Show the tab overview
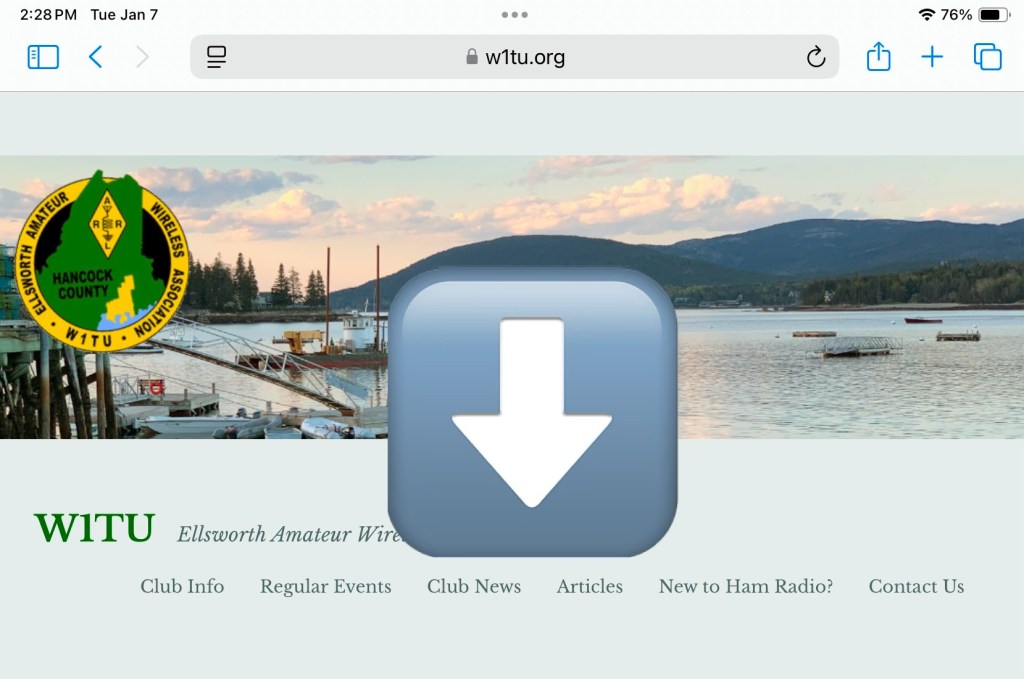The width and height of the screenshot is (1024, 679). click(987, 57)
